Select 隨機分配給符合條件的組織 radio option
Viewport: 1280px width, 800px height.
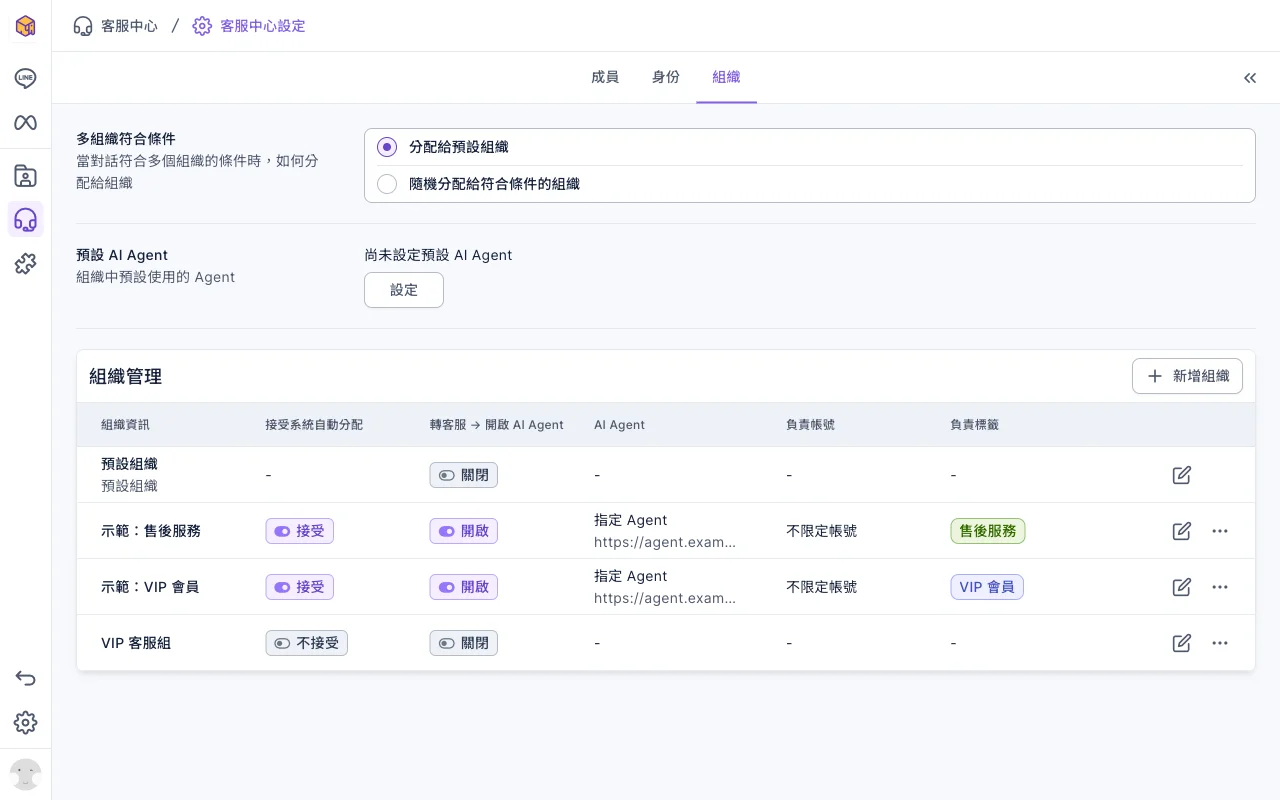click(387, 184)
